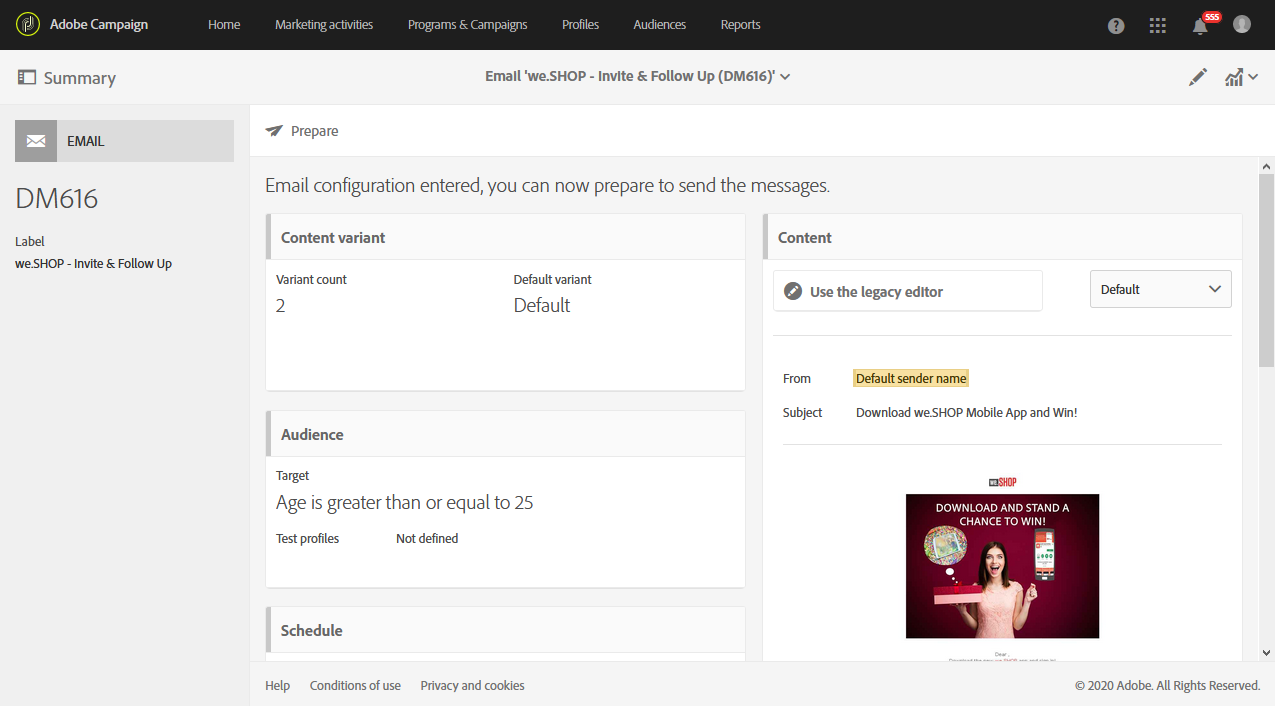Open the apps grid switcher icon
The image size is (1275, 706).
tap(1158, 26)
